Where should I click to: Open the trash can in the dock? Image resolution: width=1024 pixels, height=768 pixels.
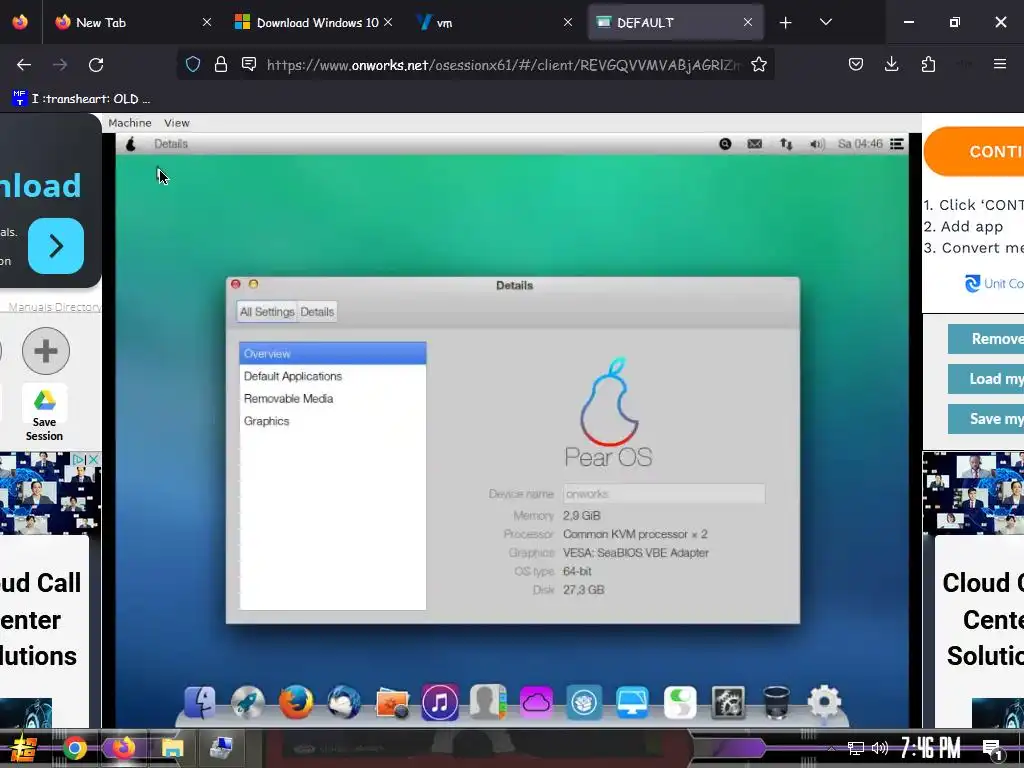776,703
